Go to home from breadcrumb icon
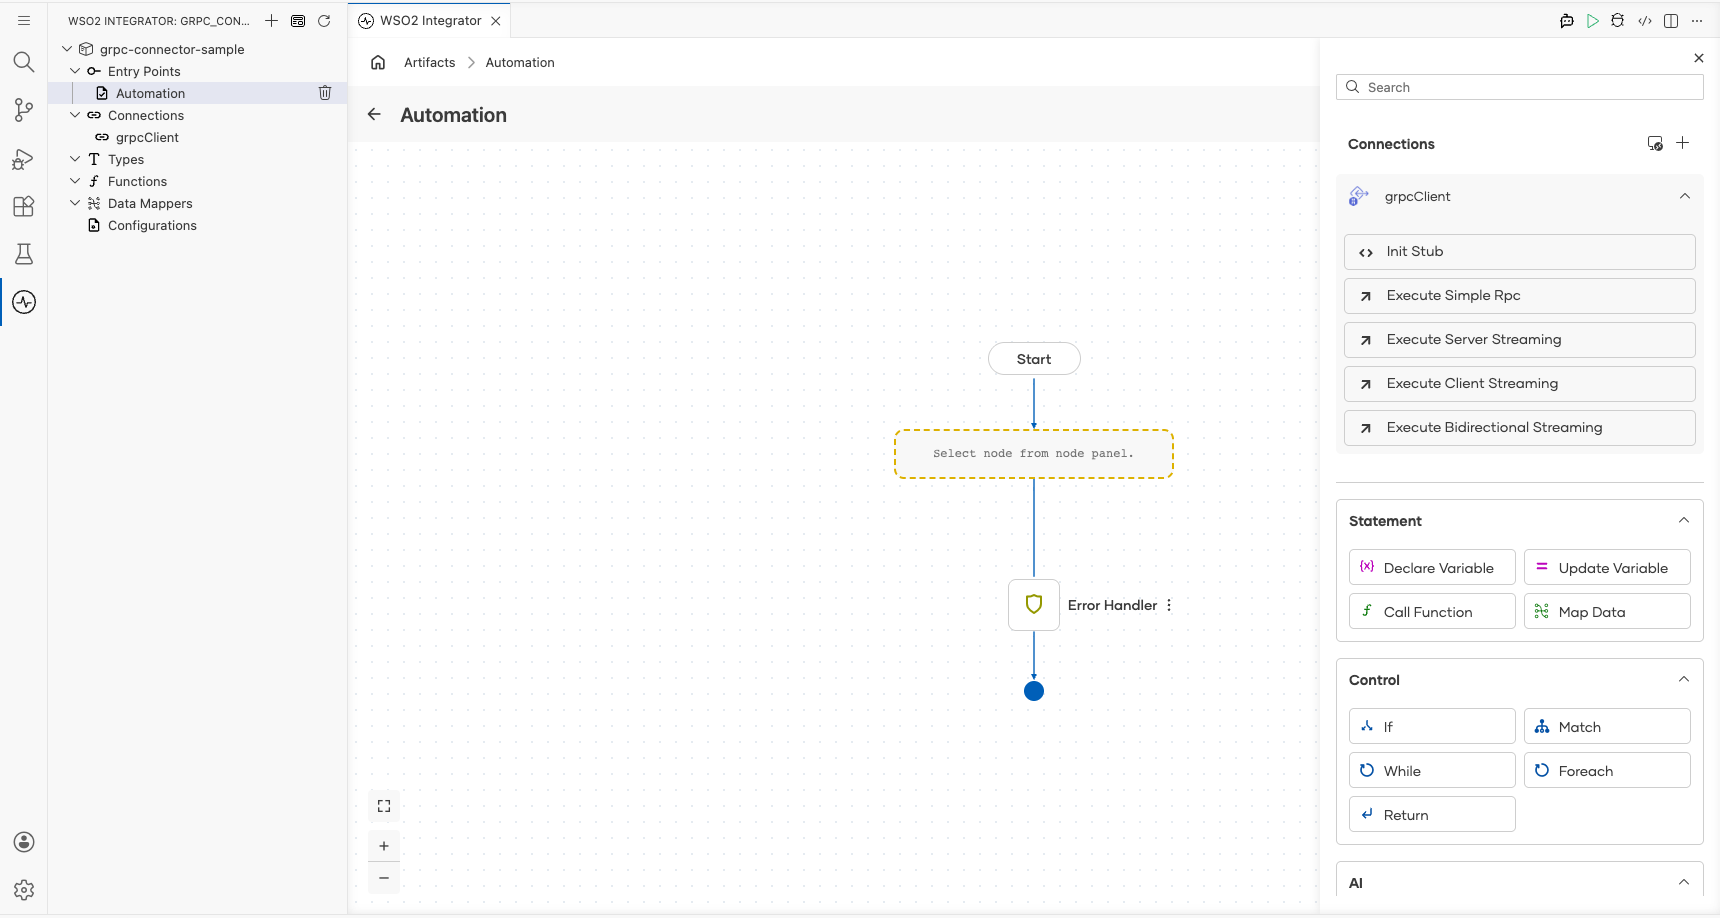 [x=378, y=62]
